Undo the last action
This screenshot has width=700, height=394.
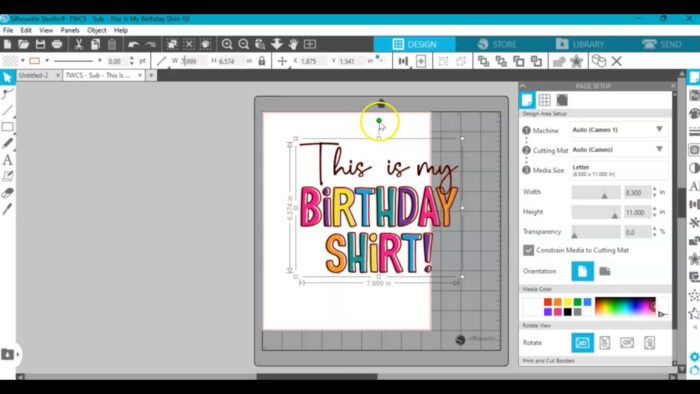click(x=133, y=44)
